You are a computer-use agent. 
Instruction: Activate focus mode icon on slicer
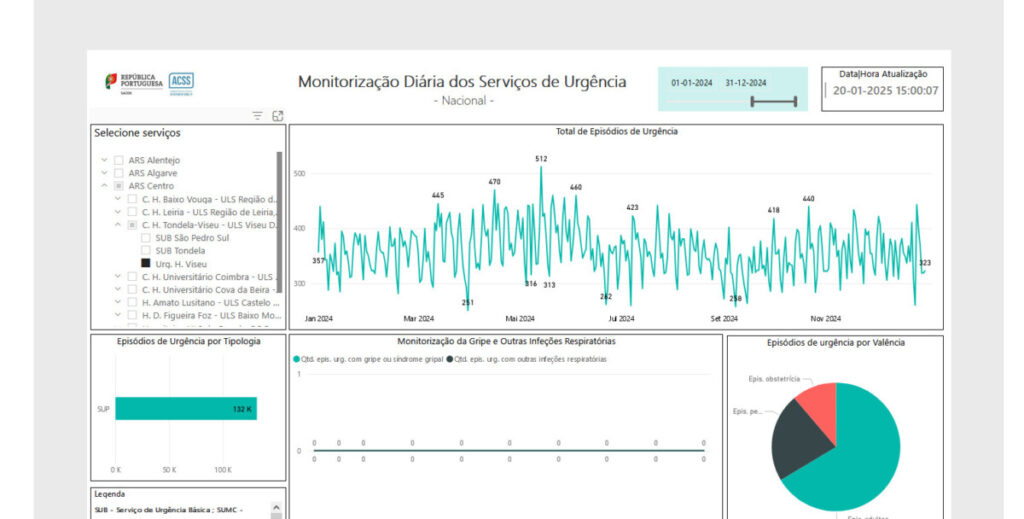(278, 116)
